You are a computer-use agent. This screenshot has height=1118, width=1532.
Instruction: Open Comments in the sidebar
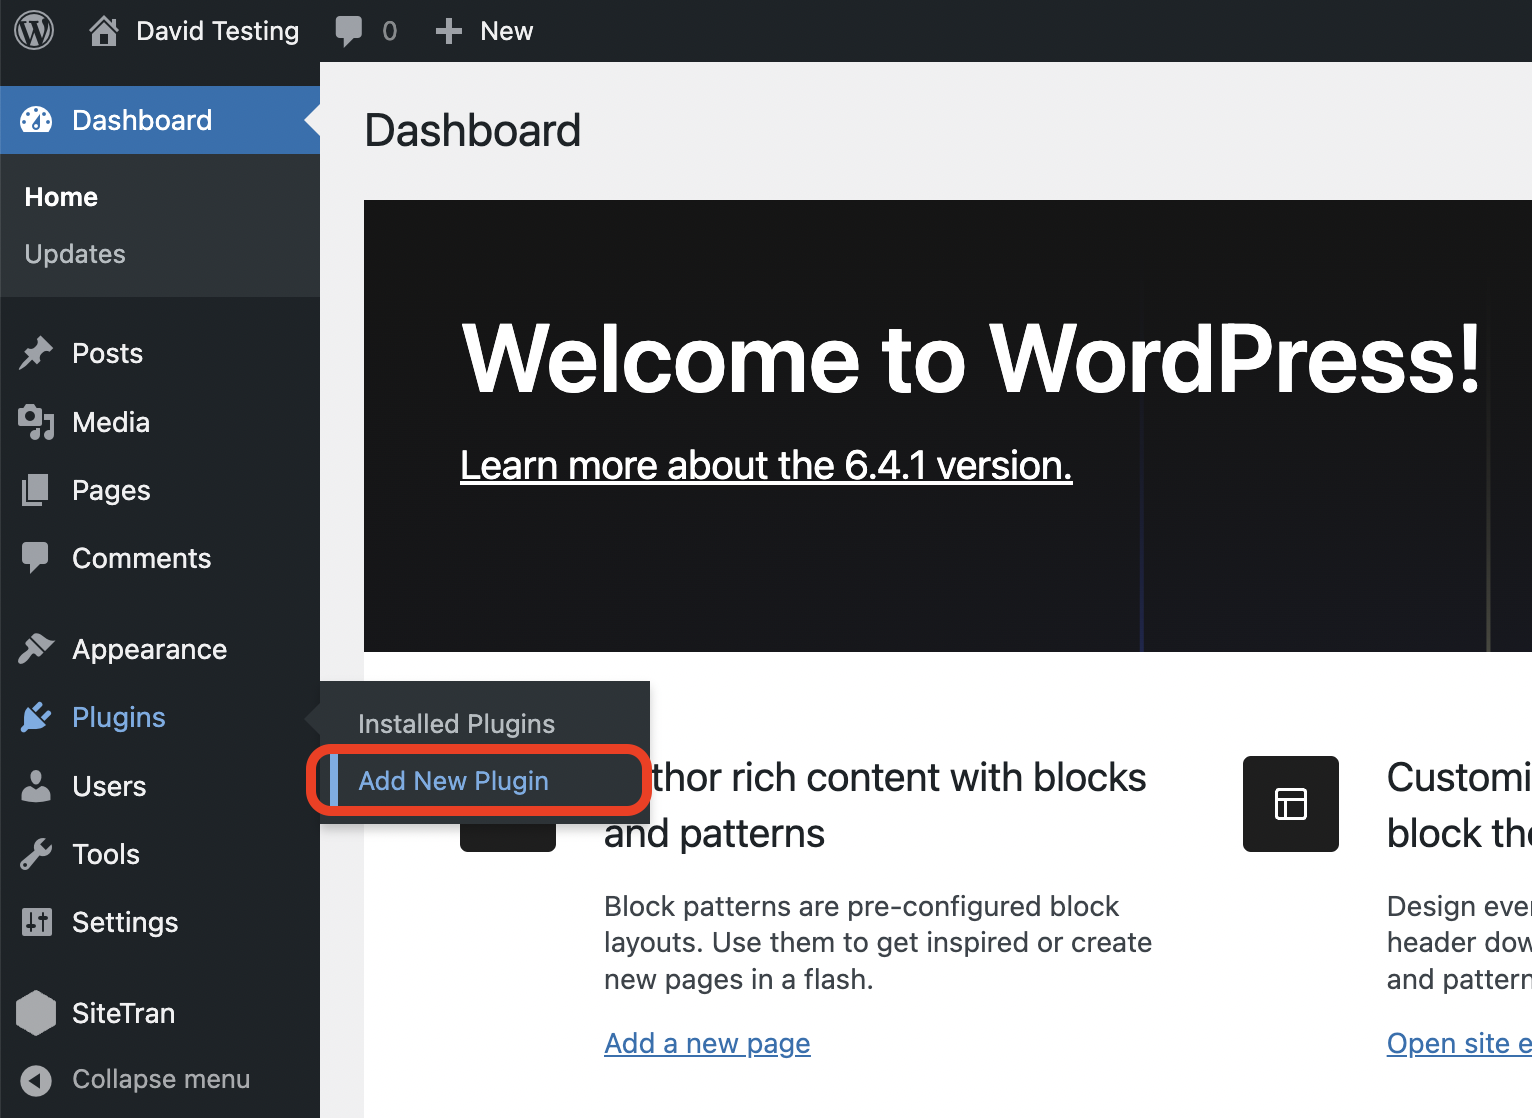142,558
